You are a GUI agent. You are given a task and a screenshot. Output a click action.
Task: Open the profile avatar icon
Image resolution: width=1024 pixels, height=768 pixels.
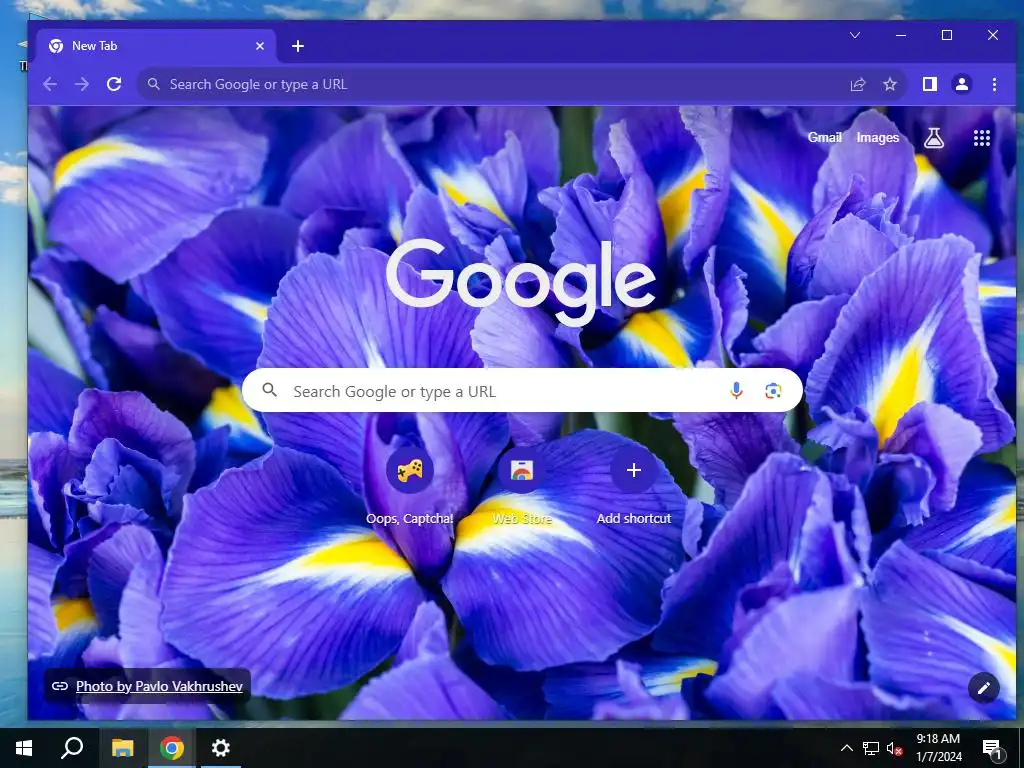pyautogui.click(x=962, y=84)
